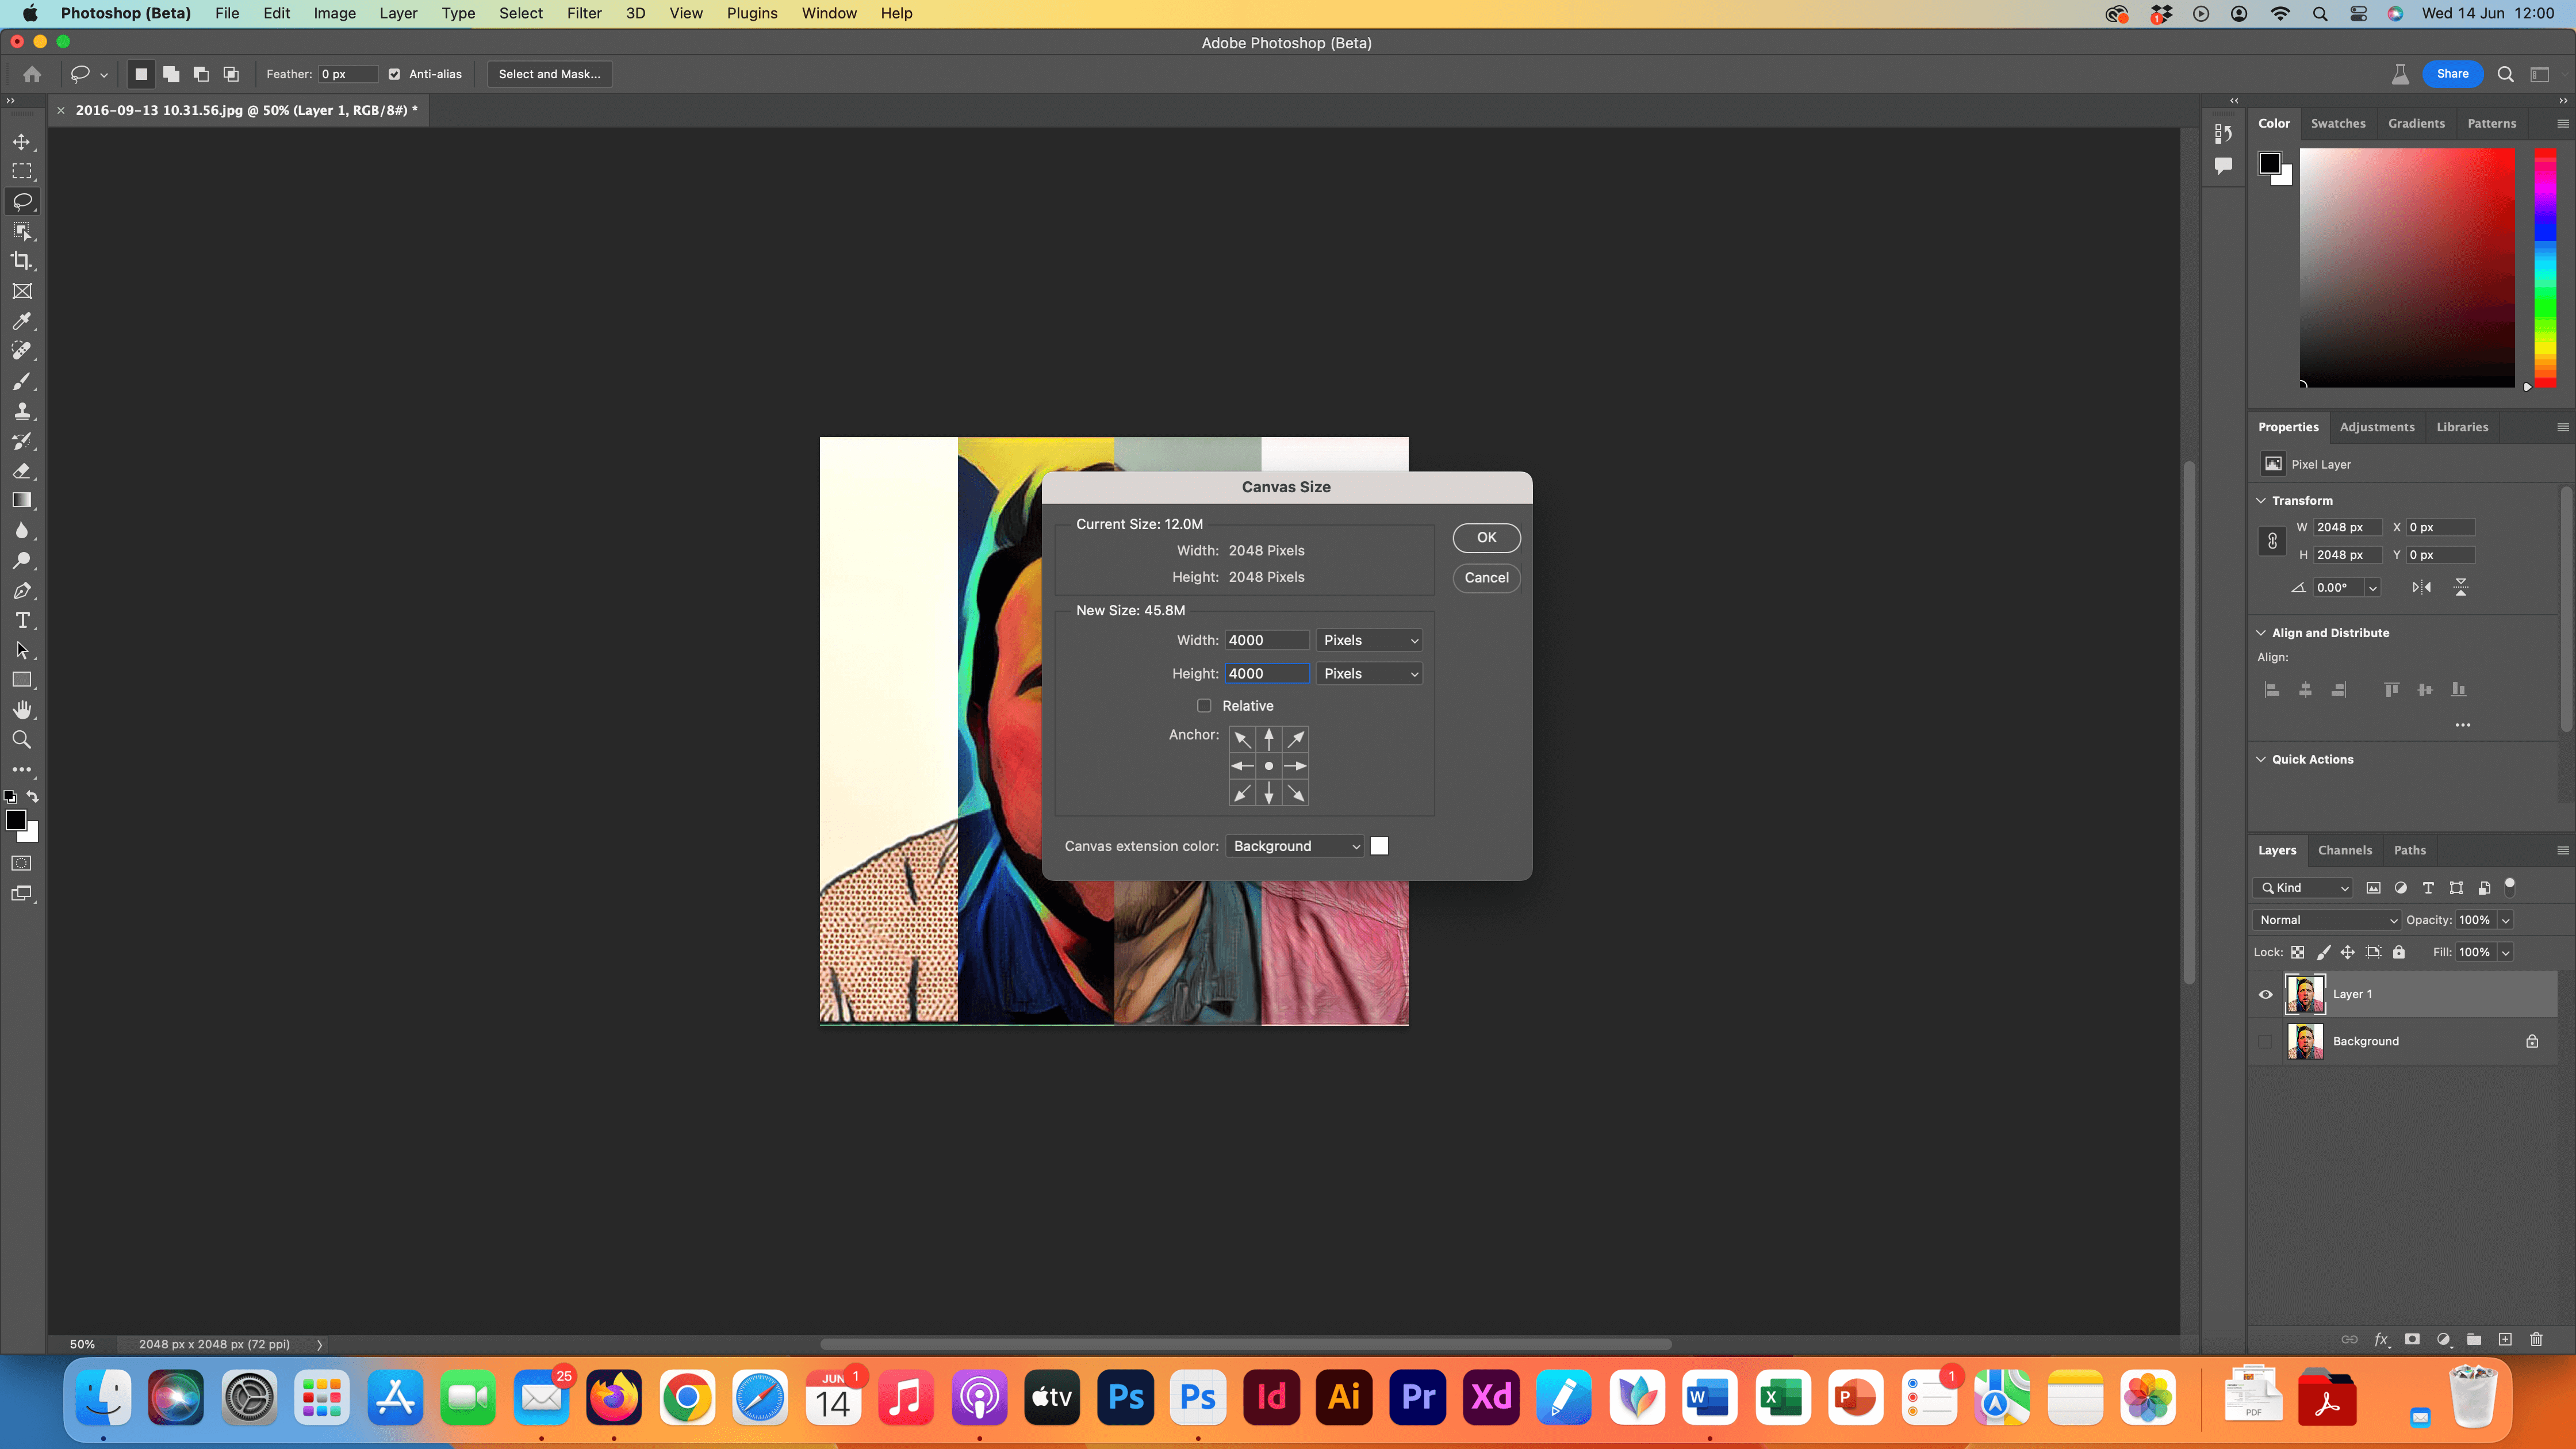This screenshot has width=2576, height=1449.
Task: Select the Eraser tool
Action: (22, 471)
